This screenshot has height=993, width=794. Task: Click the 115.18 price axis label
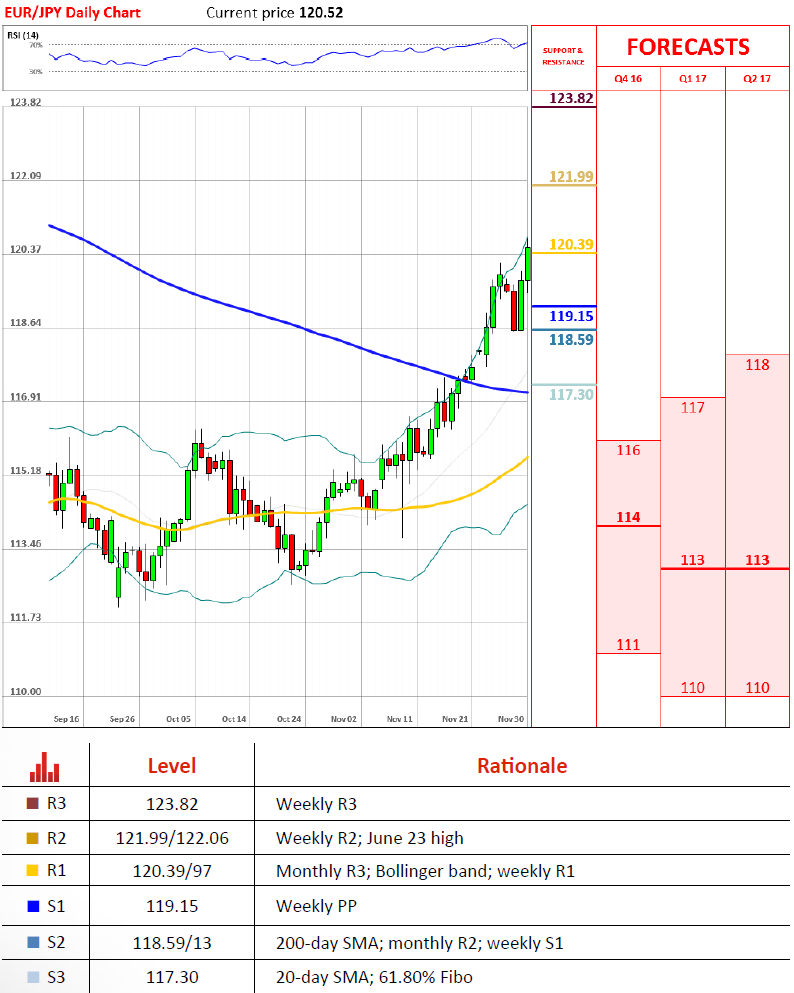pyautogui.click(x=25, y=471)
